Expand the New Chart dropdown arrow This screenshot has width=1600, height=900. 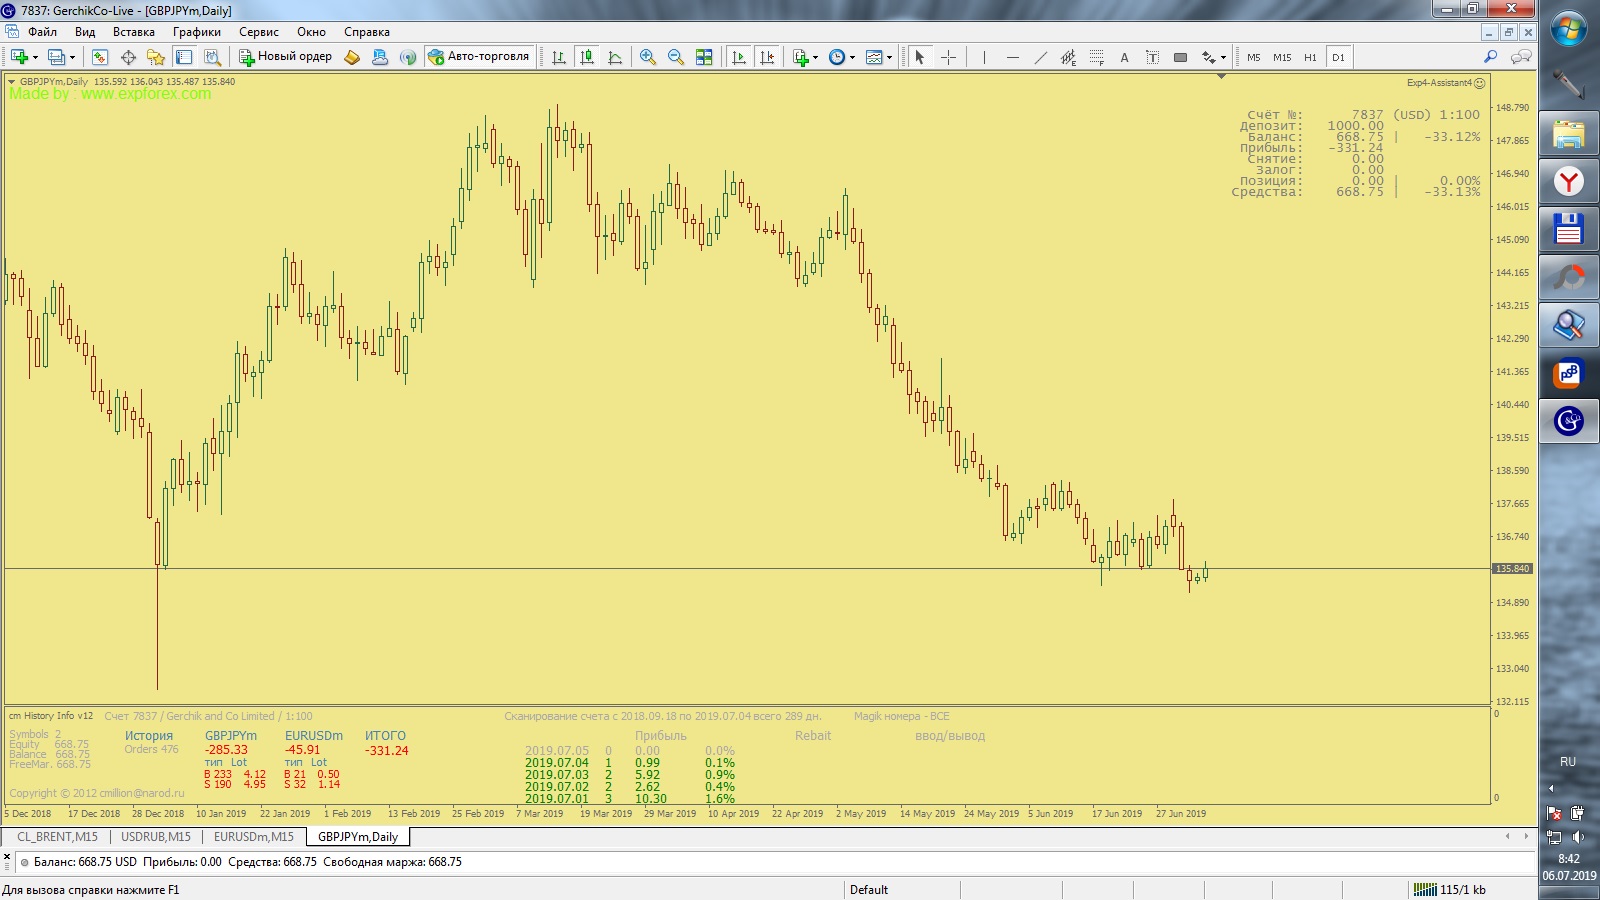click(x=35, y=57)
